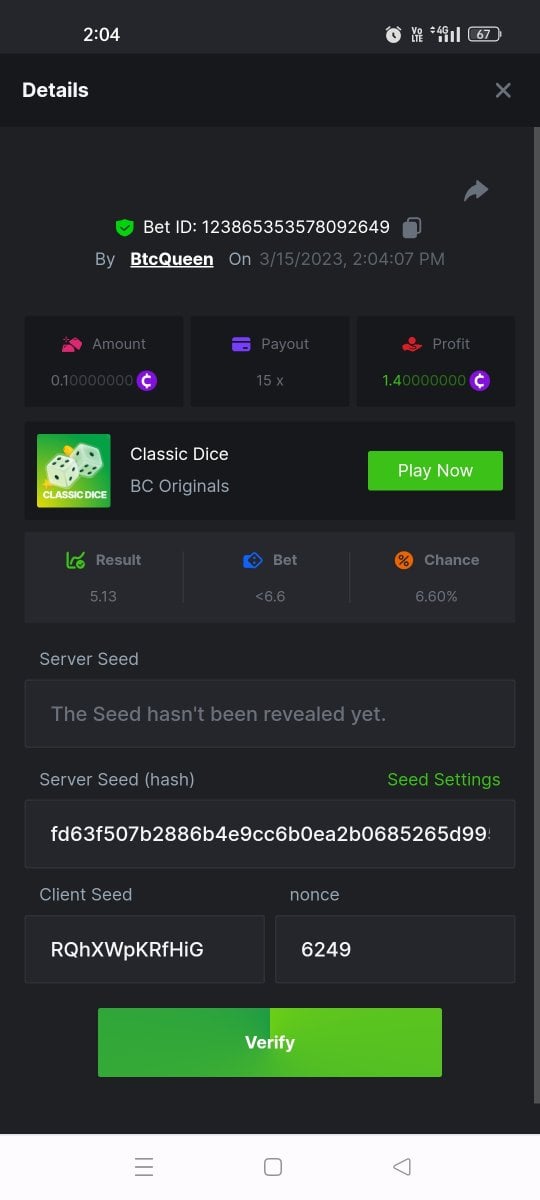The width and height of the screenshot is (540, 1200).
Task: Click the green Verify button
Action: click(270, 1042)
